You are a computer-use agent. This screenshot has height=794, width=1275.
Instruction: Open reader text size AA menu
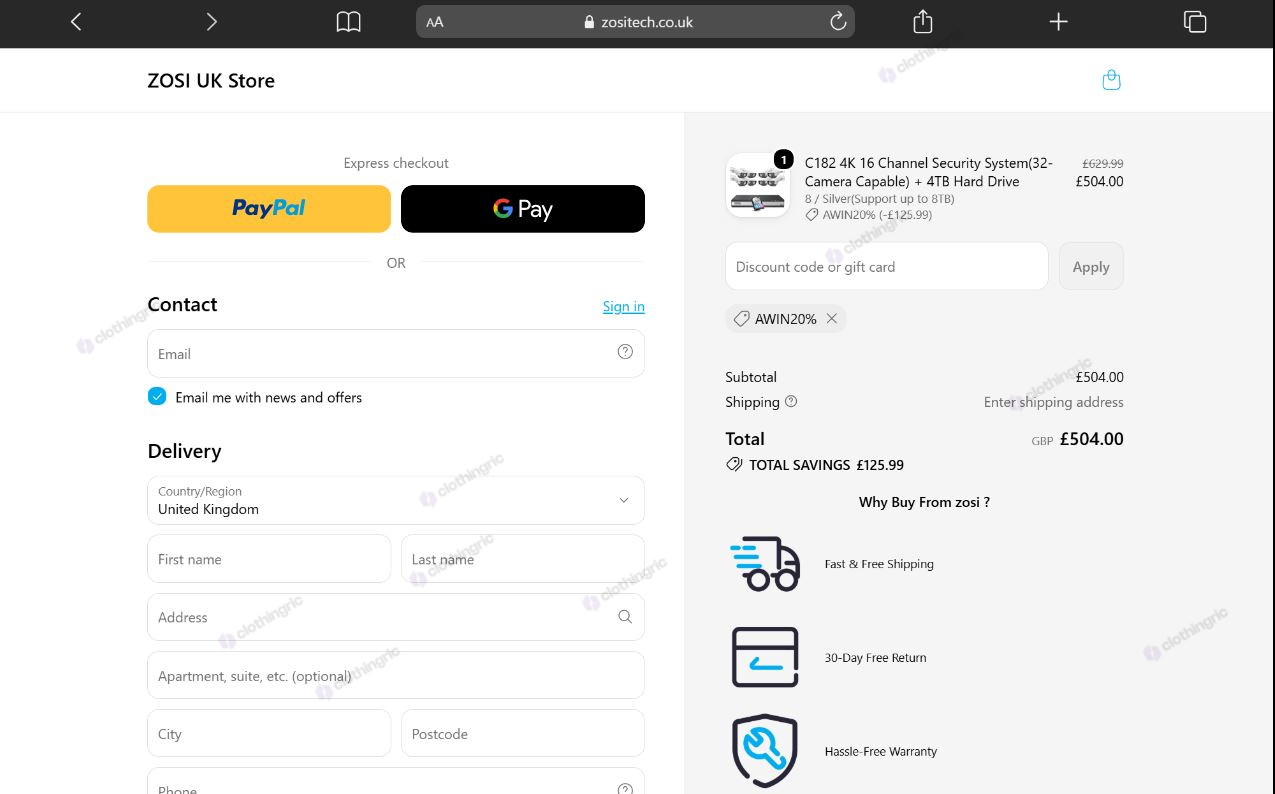[x=434, y=22]
